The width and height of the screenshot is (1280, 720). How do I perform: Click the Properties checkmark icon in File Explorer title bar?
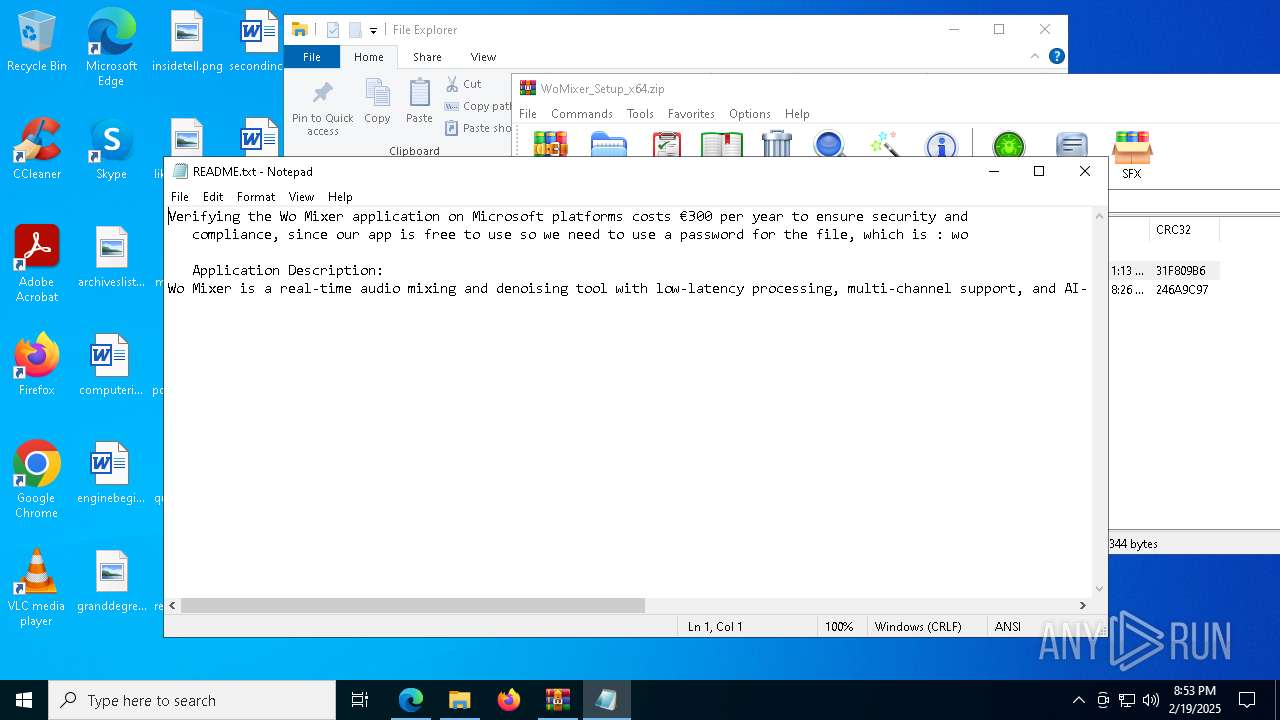point(333,30)
